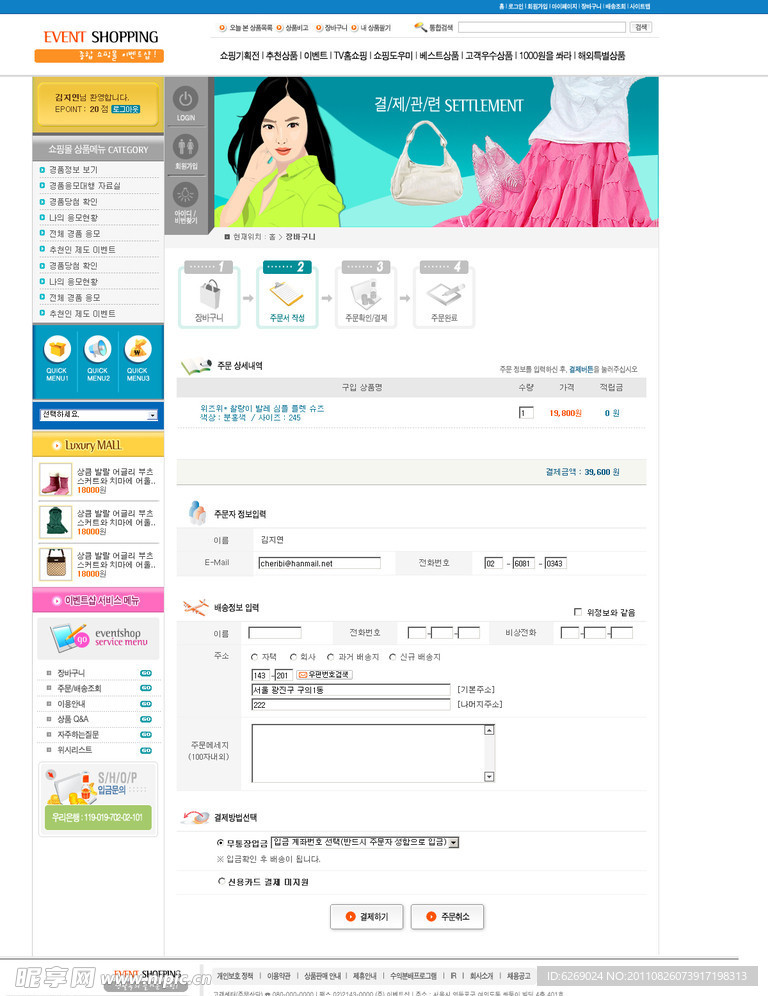The width and height of the screenshot is (768, 996).
Task: Open the 입금 계좌번호 선택 dropdown
Action: (x=365, y=842)
